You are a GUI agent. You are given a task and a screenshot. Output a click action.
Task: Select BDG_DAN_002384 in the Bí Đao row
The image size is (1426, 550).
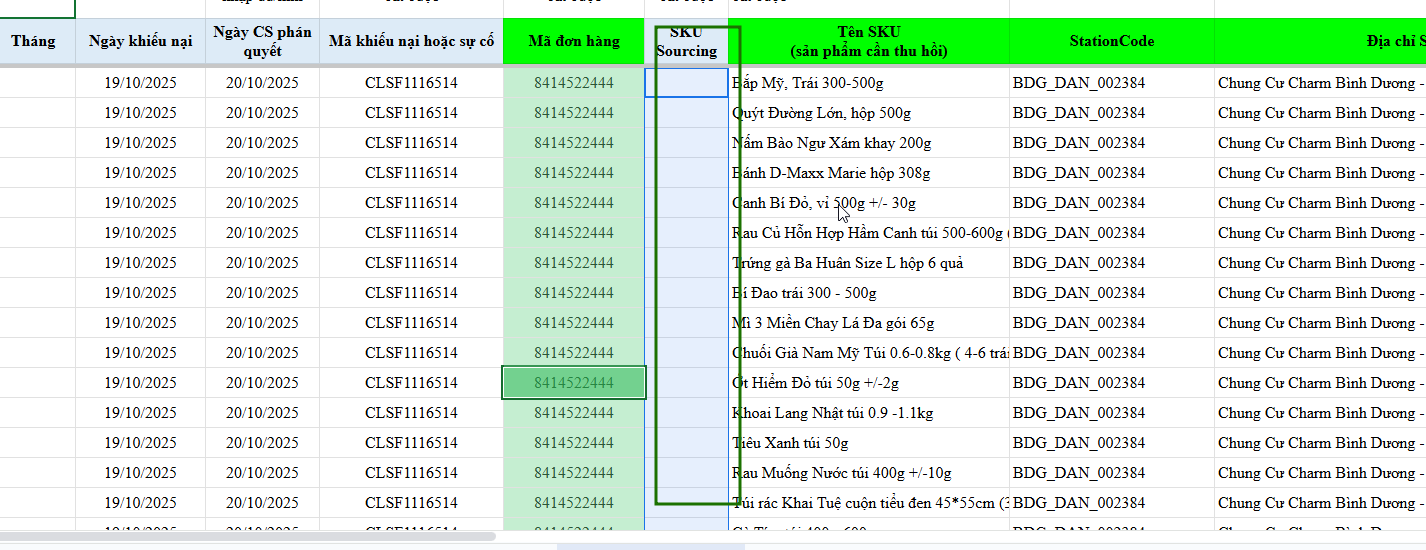click(x=1112, y=293)
